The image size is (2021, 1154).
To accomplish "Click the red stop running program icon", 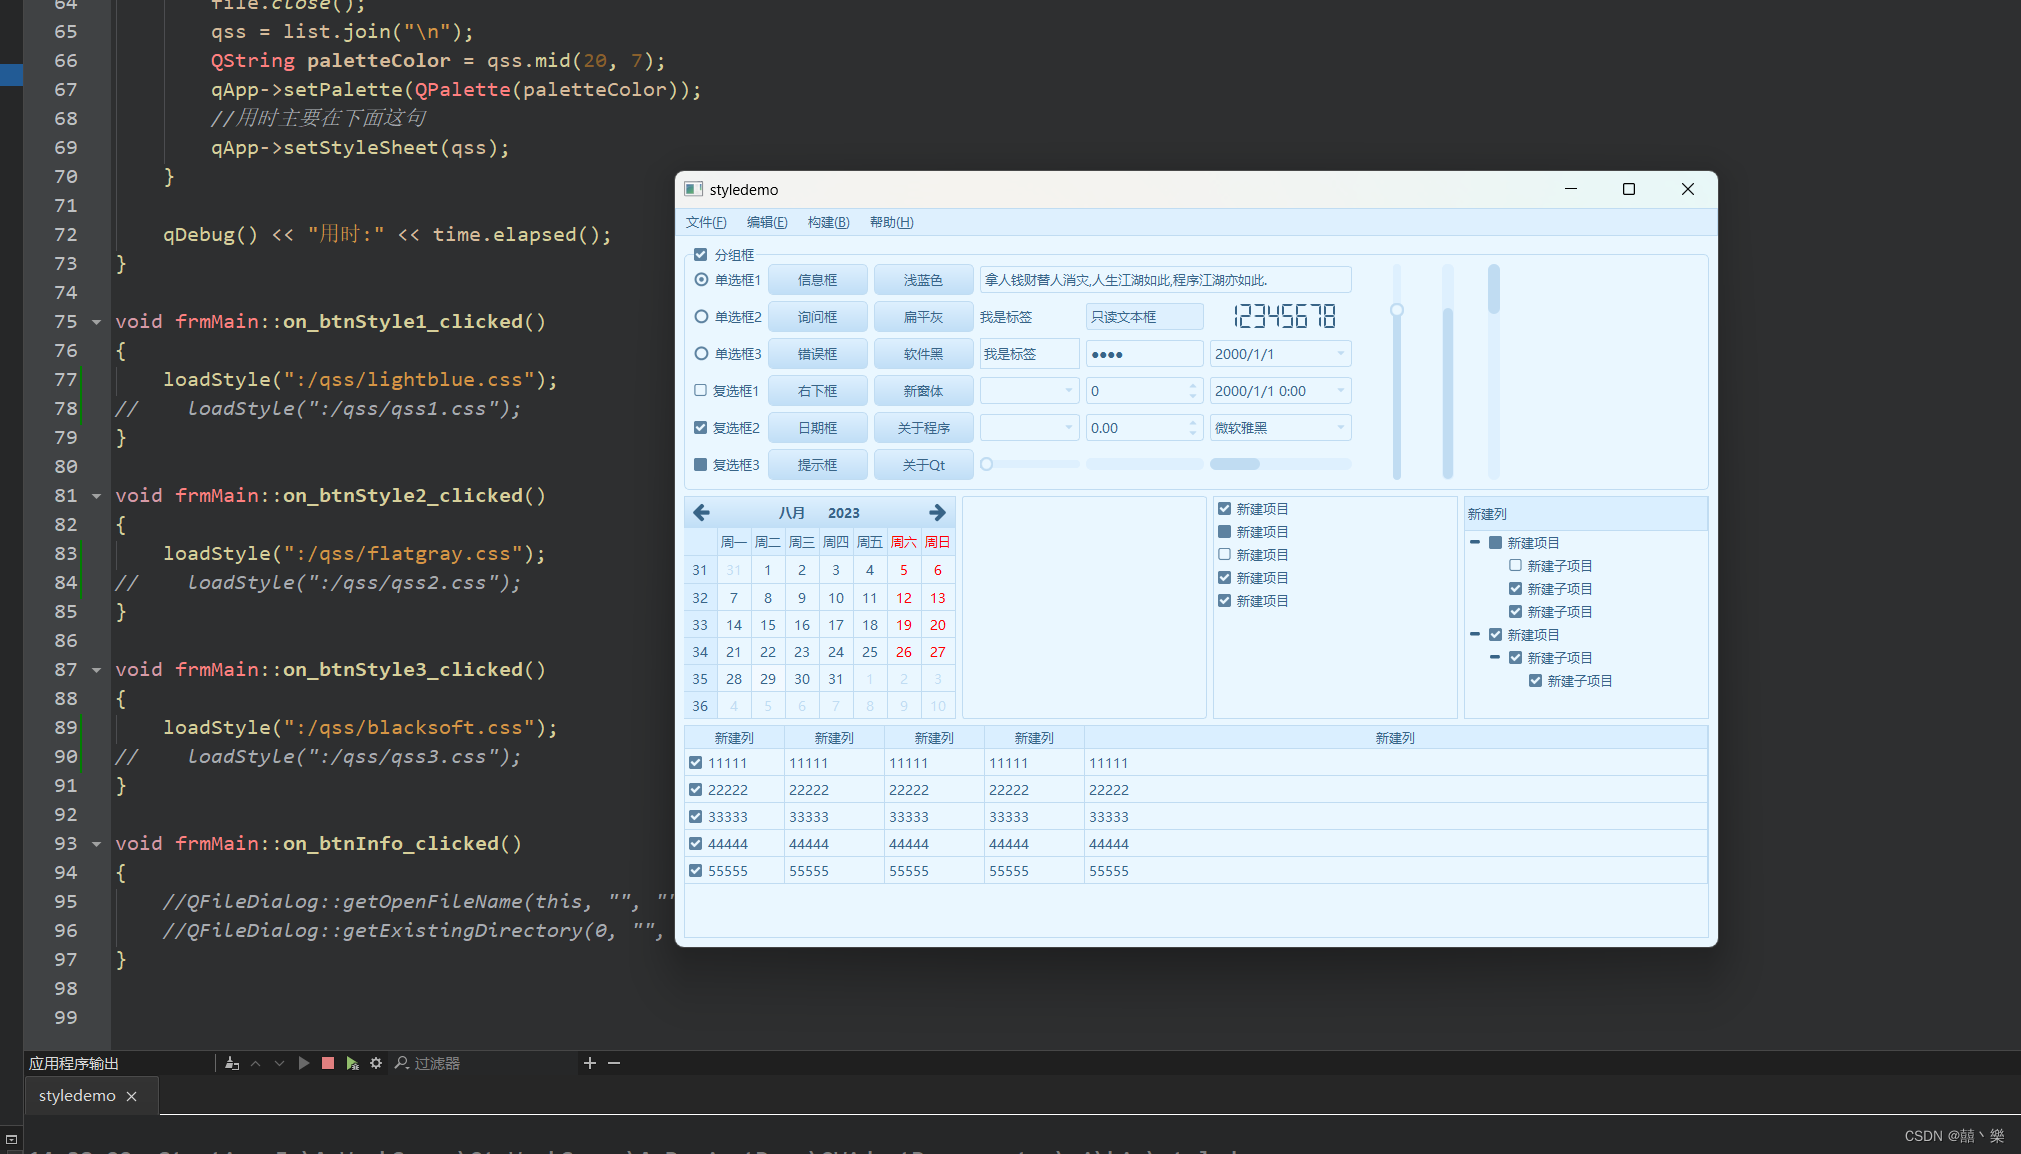I will (328, 1063).
